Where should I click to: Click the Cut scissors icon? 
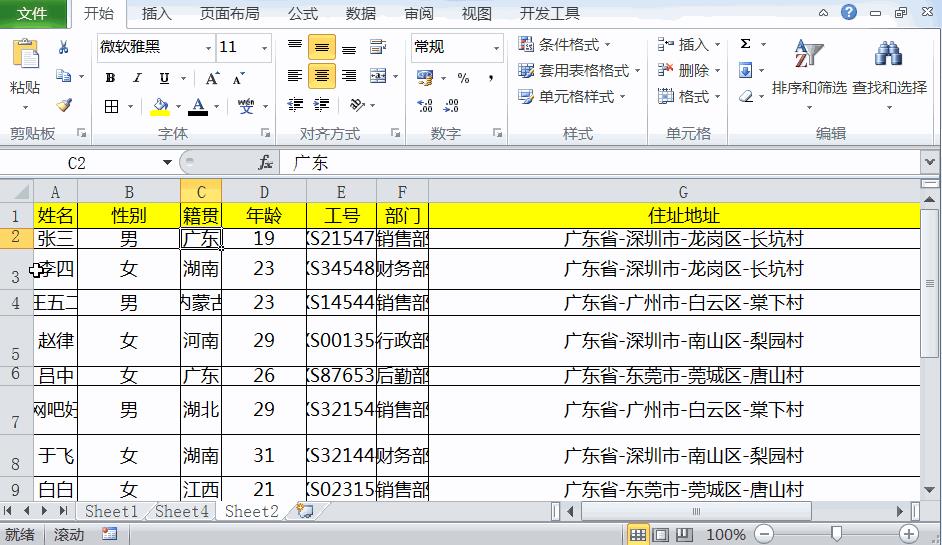pos(64,47)
